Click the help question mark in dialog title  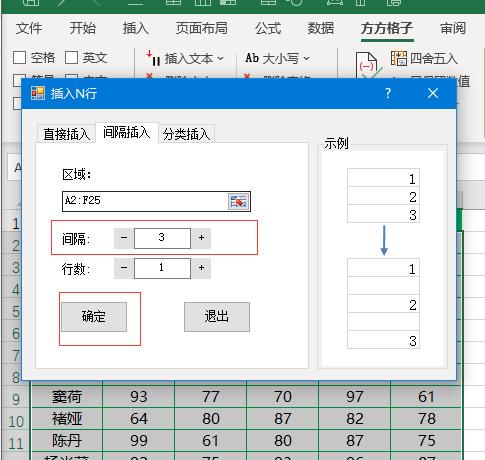tap(388, 93)
